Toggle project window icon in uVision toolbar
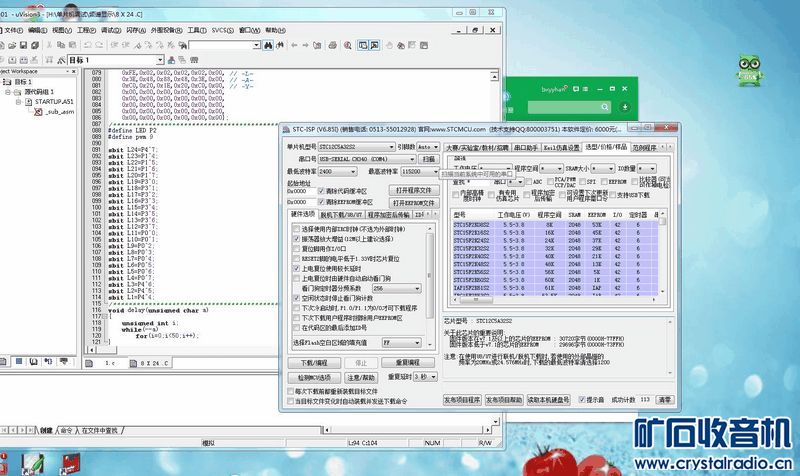 coord(363,45)
